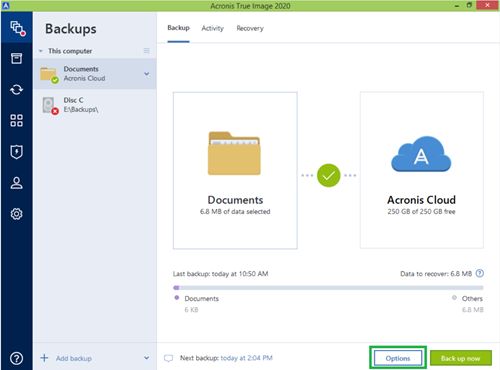Click the Add backup link
Screen dimensions: 500x370
click(x=74, y=358)
